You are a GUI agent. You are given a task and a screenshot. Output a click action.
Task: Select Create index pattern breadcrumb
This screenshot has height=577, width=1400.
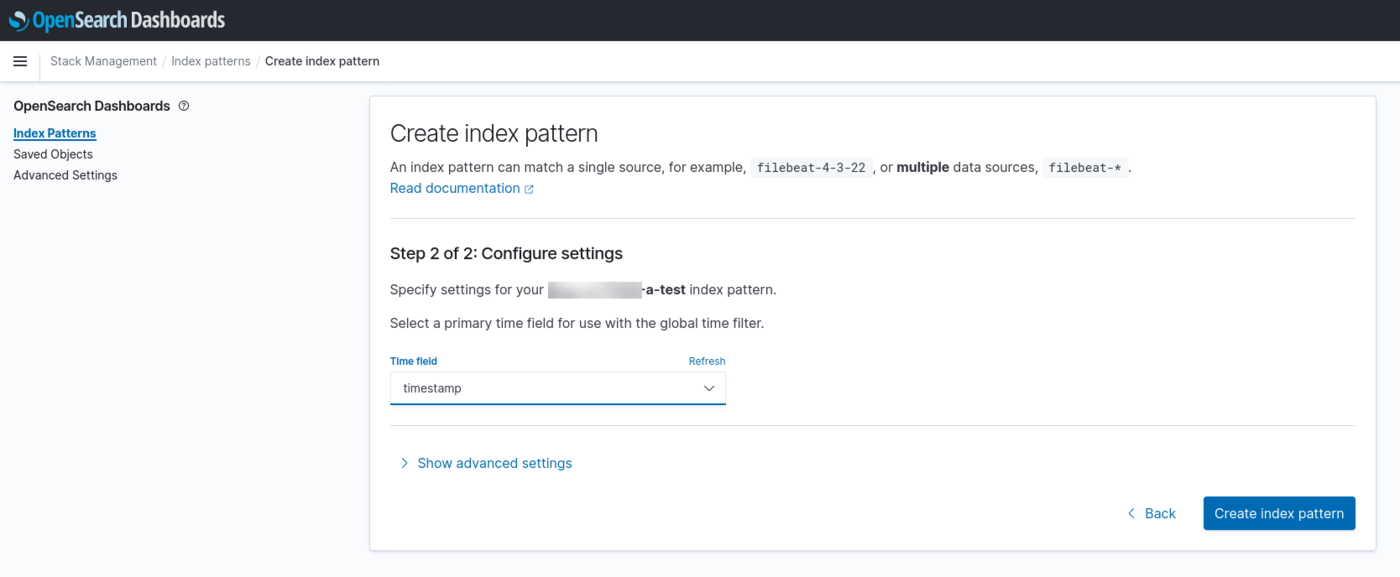(322, 61)
